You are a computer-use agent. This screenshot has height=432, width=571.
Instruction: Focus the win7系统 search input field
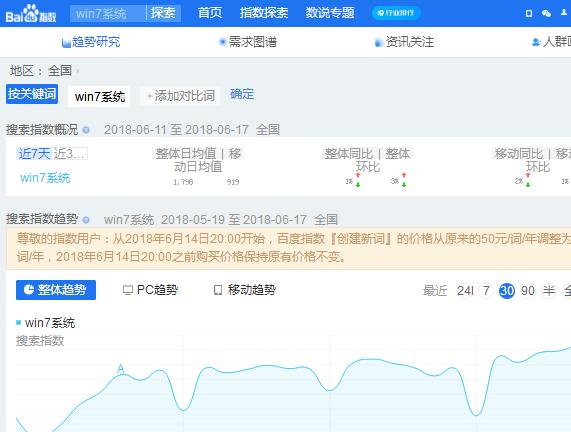click(108, 13)
